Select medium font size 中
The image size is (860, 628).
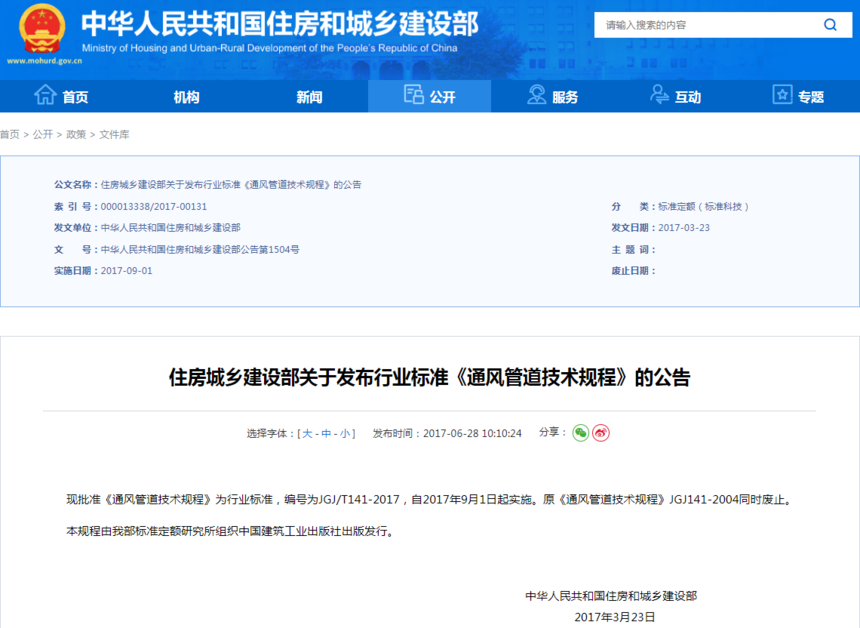(x=326, y=434)
